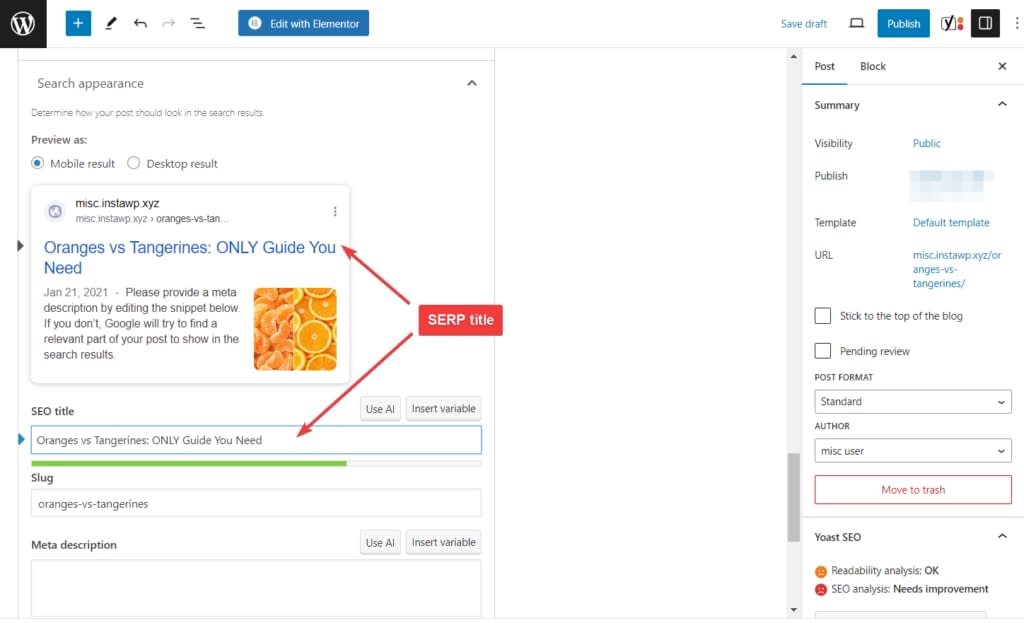Select the Desktop result radio button
The width and height of the screenshot is (1024, 623).
[x=134, y=163]
